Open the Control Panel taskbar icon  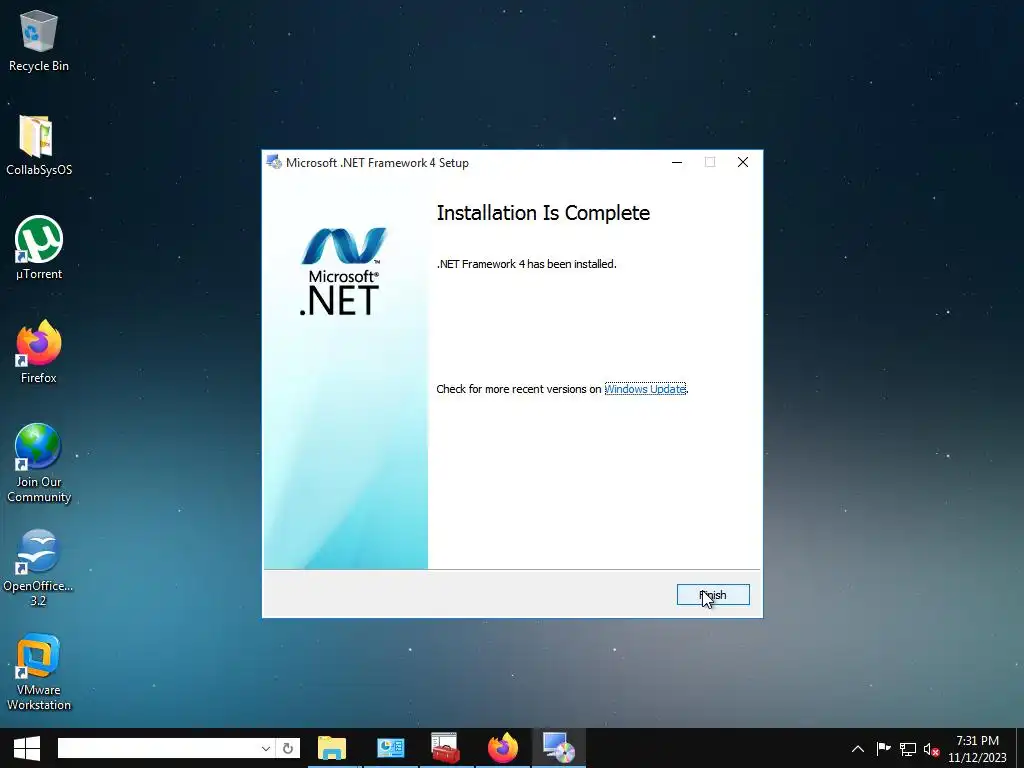pyautogui.click(x=391, y=748)
